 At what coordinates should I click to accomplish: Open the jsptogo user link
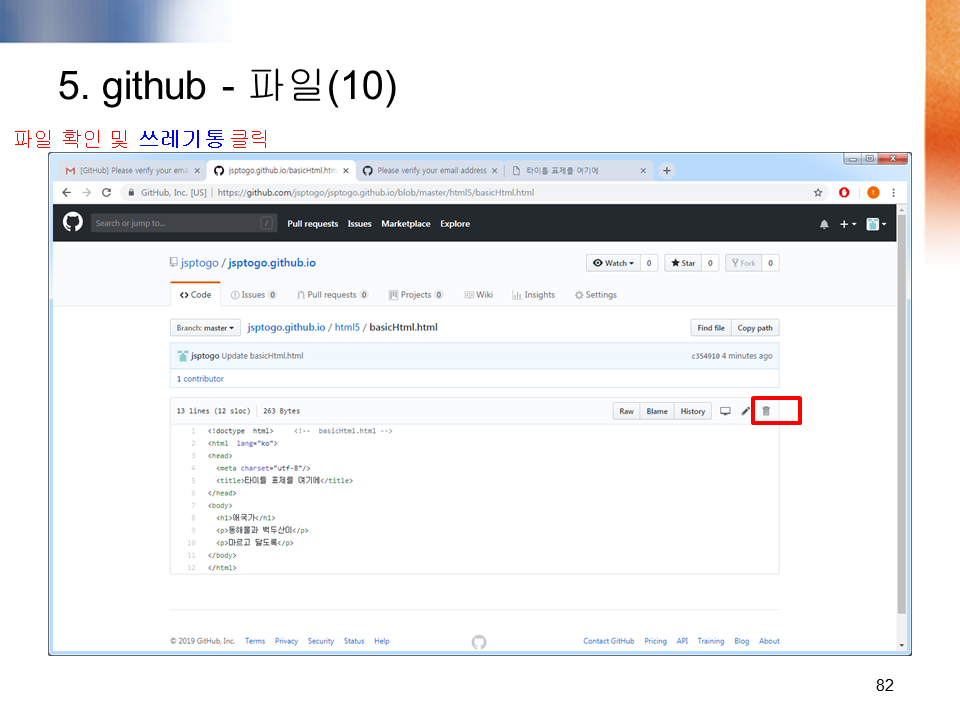tap(200, 263)
